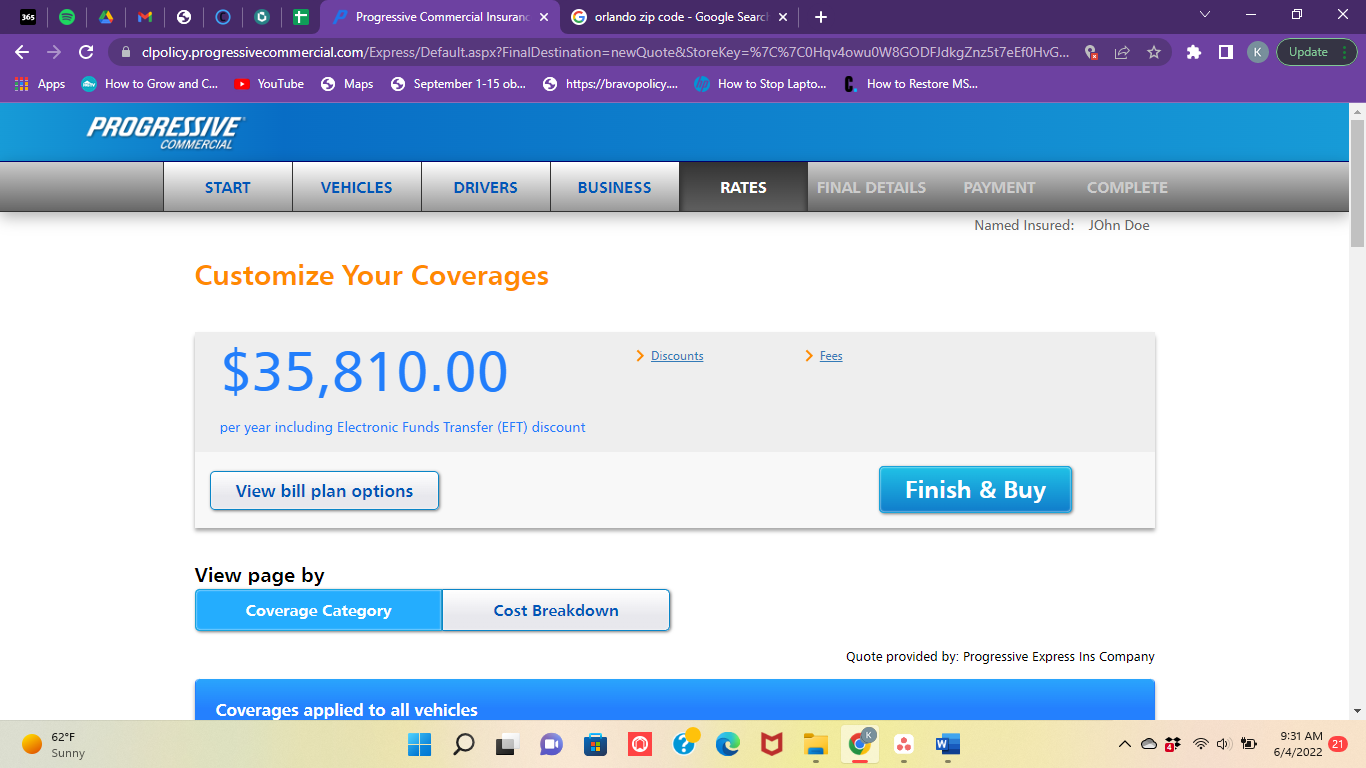Open McAfee from the taskbar
1366x768 pixels.
pyautogui.click(x=771, y=744)
